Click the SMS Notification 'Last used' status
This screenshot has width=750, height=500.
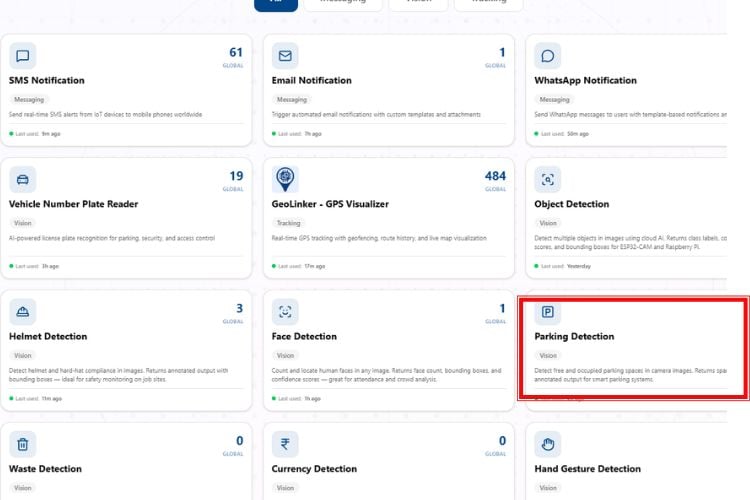(x=35, y=134)
